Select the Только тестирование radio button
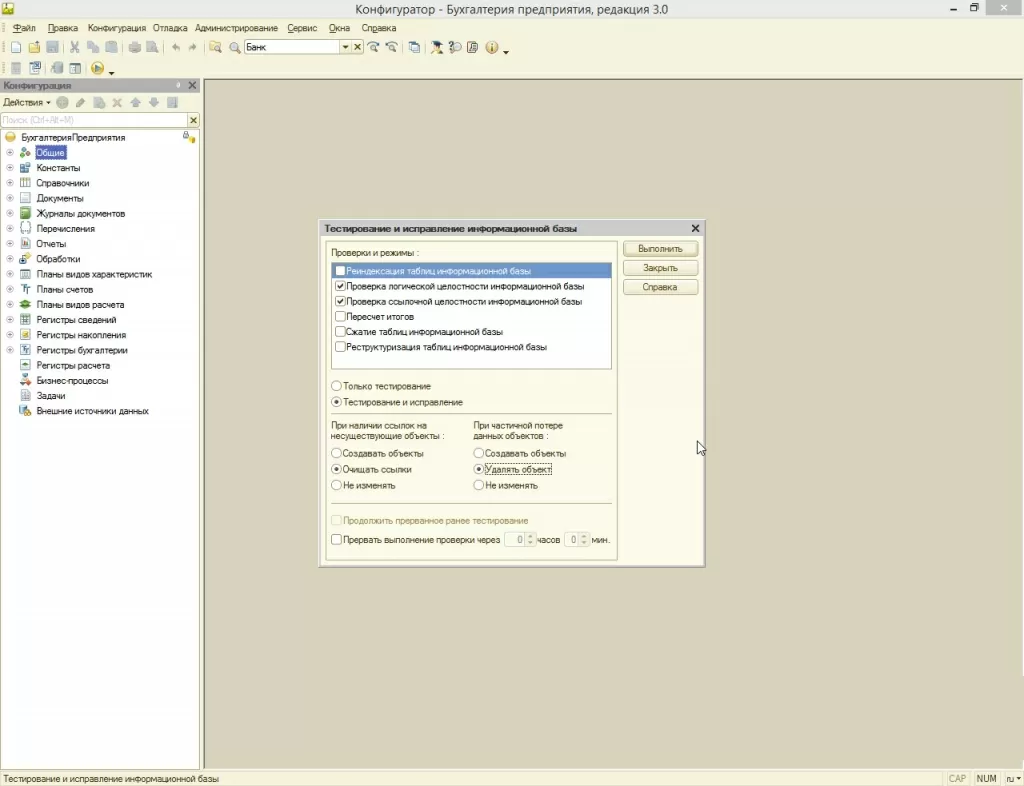The width and height of the screenshot is (1024, 786). [336, 386]
